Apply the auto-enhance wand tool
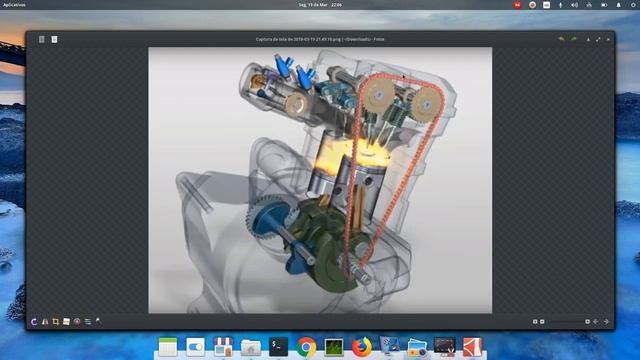Screen dimensions: 640x360 point(98,321)
